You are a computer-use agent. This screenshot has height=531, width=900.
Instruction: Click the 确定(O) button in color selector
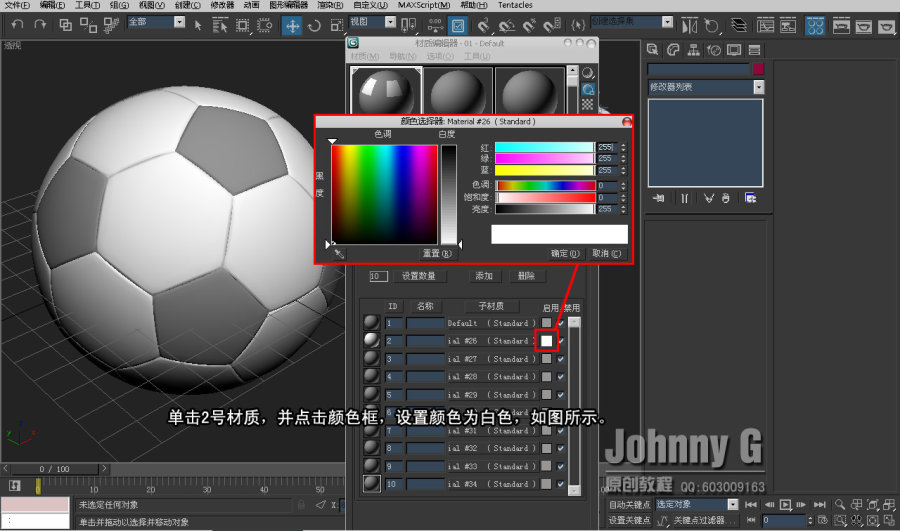tap(565, 254)
